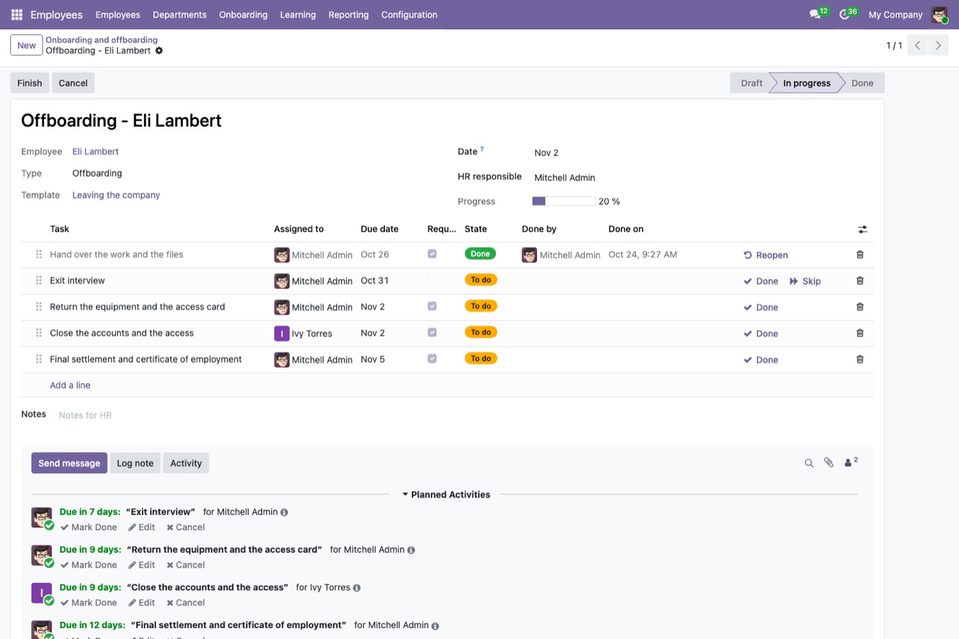The height and width of the screenshot is (639, 959).
Task: Delete the 'Exit interview' task row
Action: click(x=860, y=281)
